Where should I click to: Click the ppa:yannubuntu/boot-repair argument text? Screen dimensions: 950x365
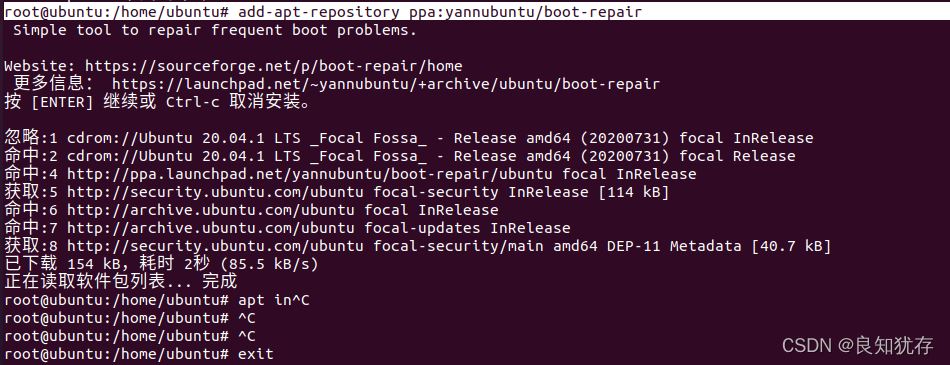522,12
